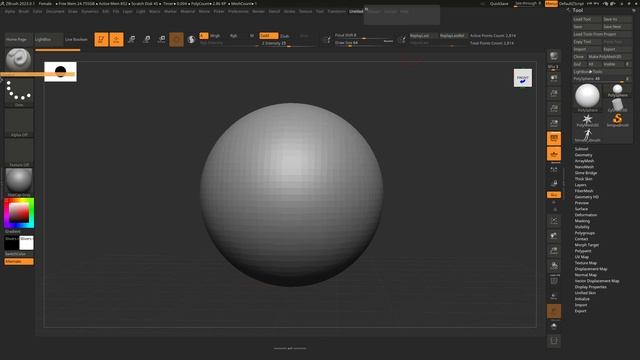Select the SimpleBrush tool icon
640x360 pixels.
coord(617,120)
